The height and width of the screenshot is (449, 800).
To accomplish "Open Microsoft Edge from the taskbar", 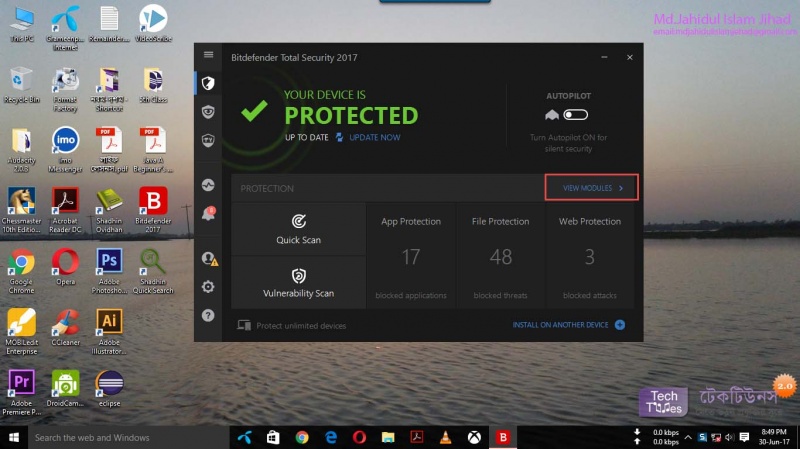I will click(331, 437).
